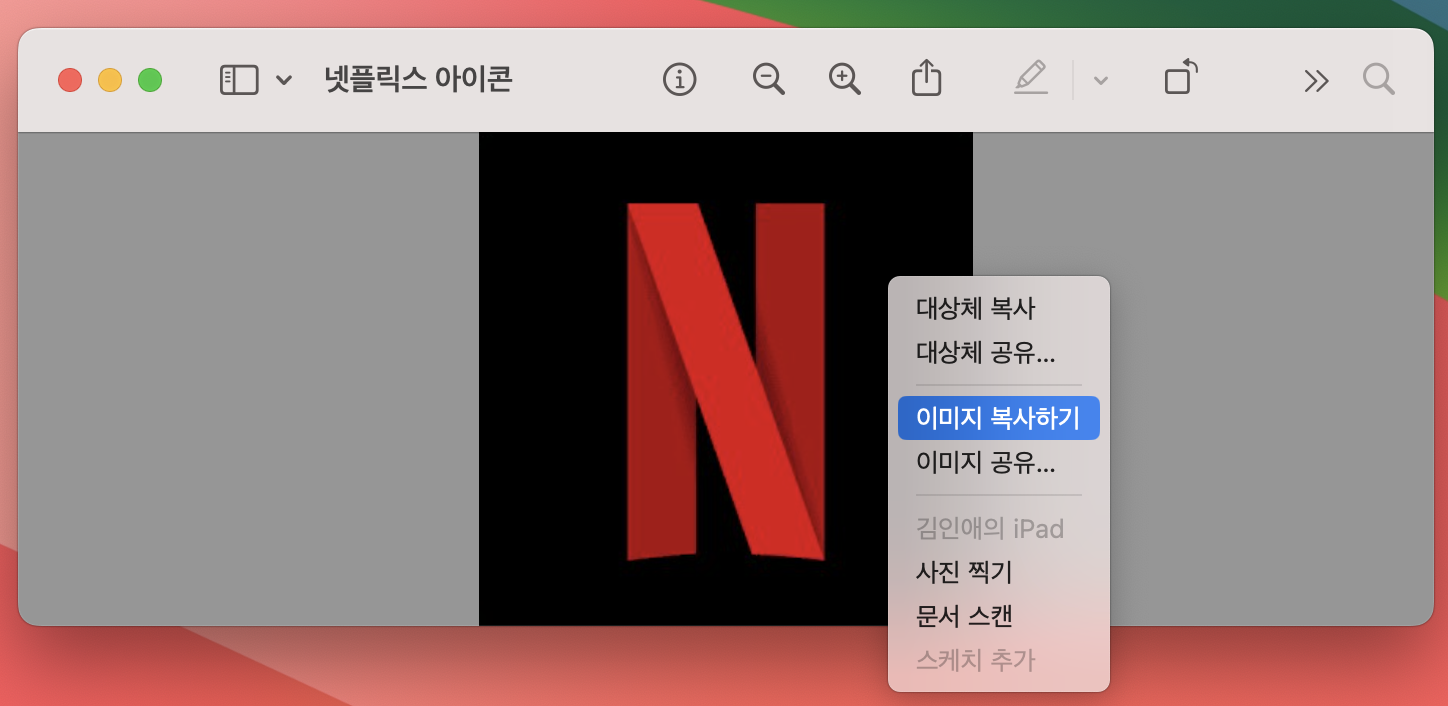Select 이미지 공유... menu entry
This screenshot has width=1448, height=706.
(999, 462)
